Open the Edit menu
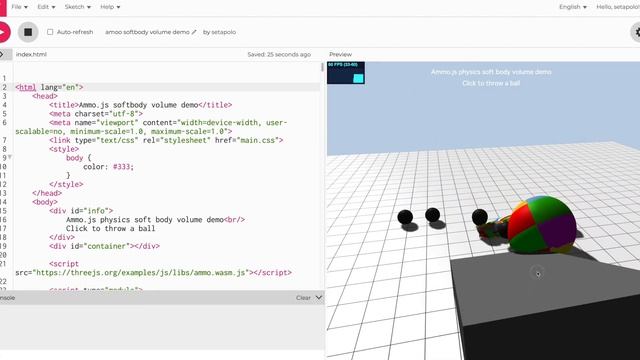Screen dimensions: 640x360 tap(46, 7)
